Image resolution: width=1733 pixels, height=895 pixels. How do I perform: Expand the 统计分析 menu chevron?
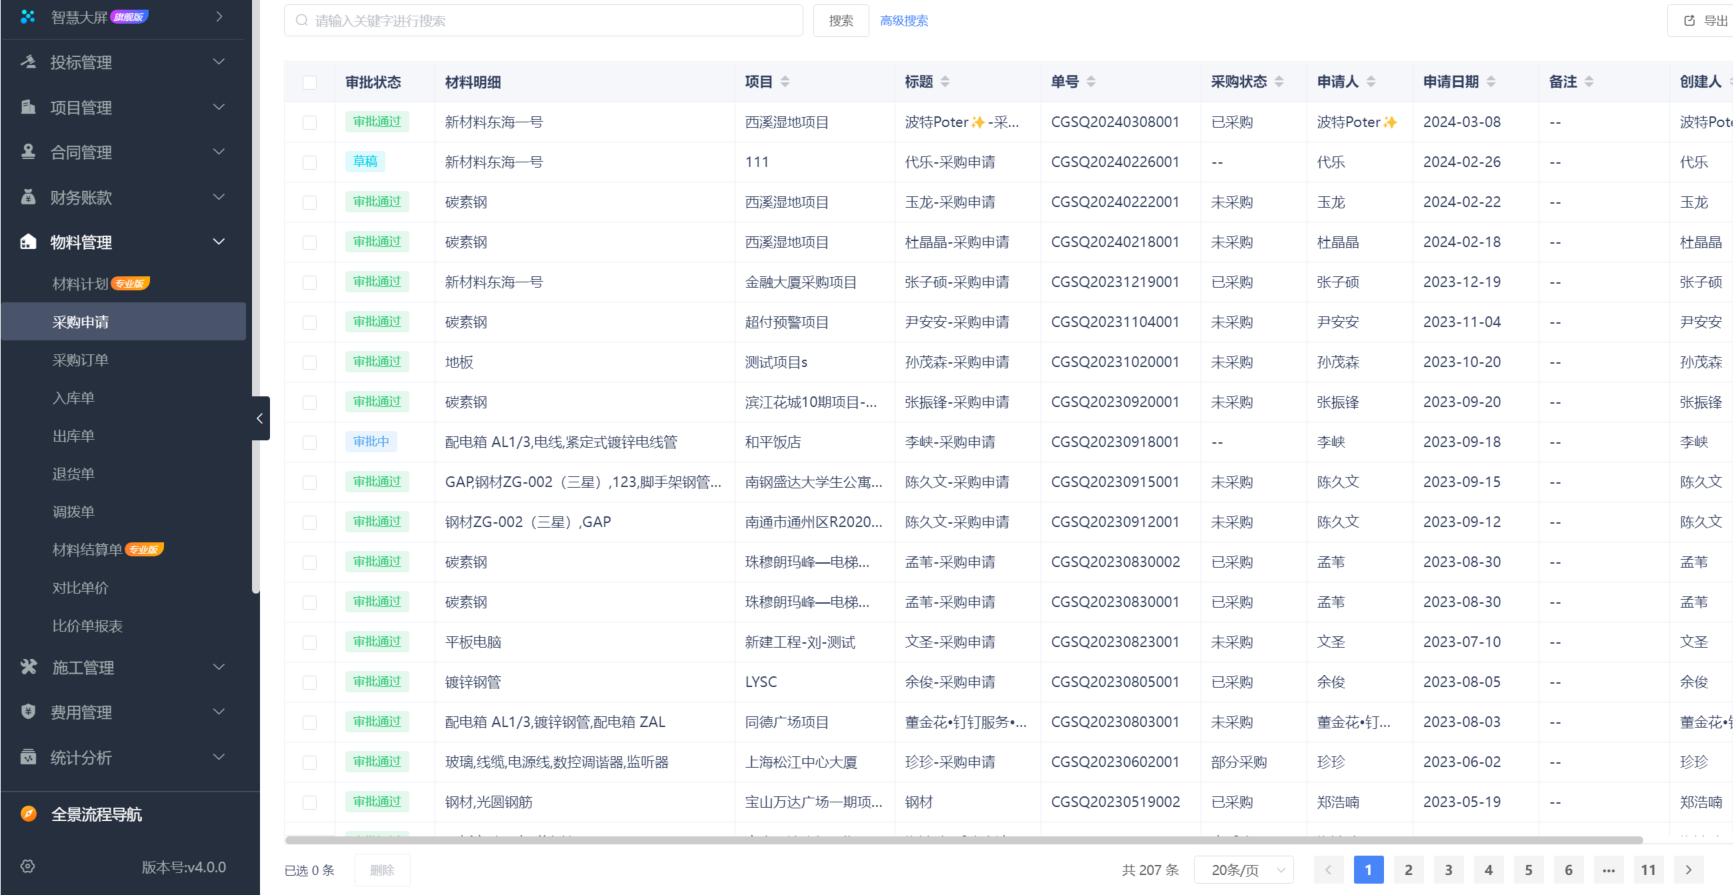click(x=219, y=757)
